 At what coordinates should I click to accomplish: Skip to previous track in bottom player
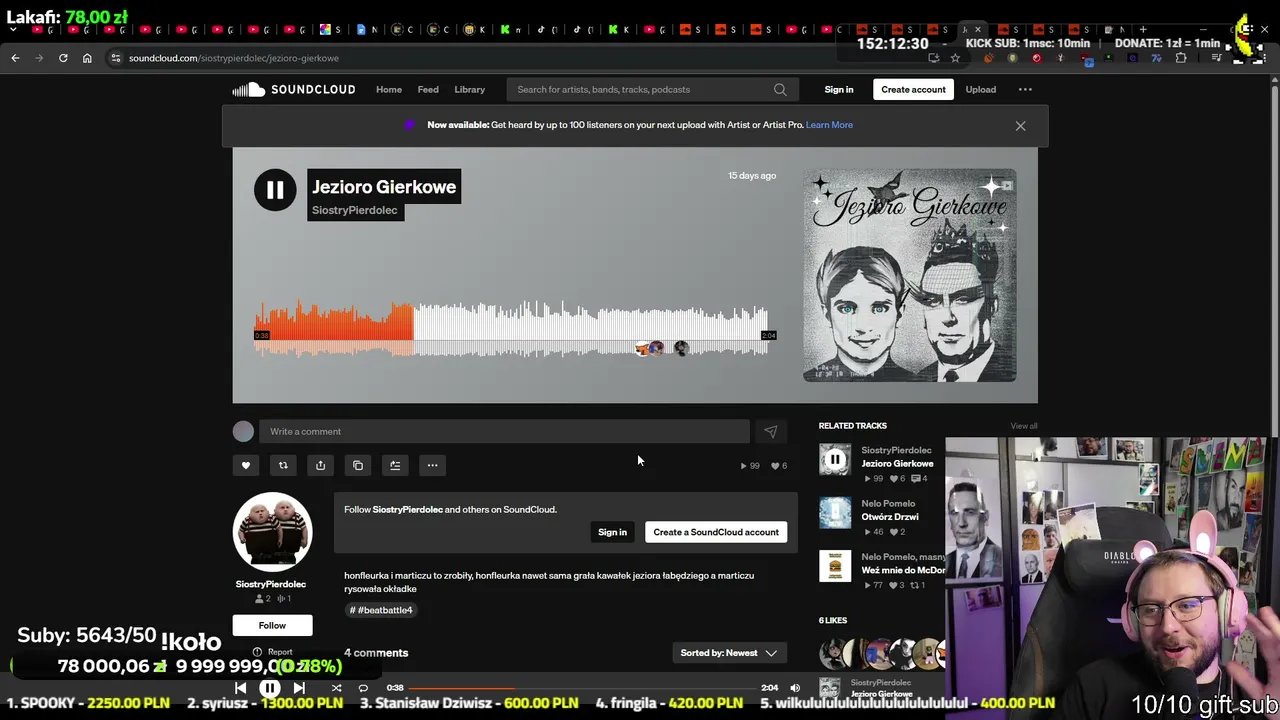point(240,688)
